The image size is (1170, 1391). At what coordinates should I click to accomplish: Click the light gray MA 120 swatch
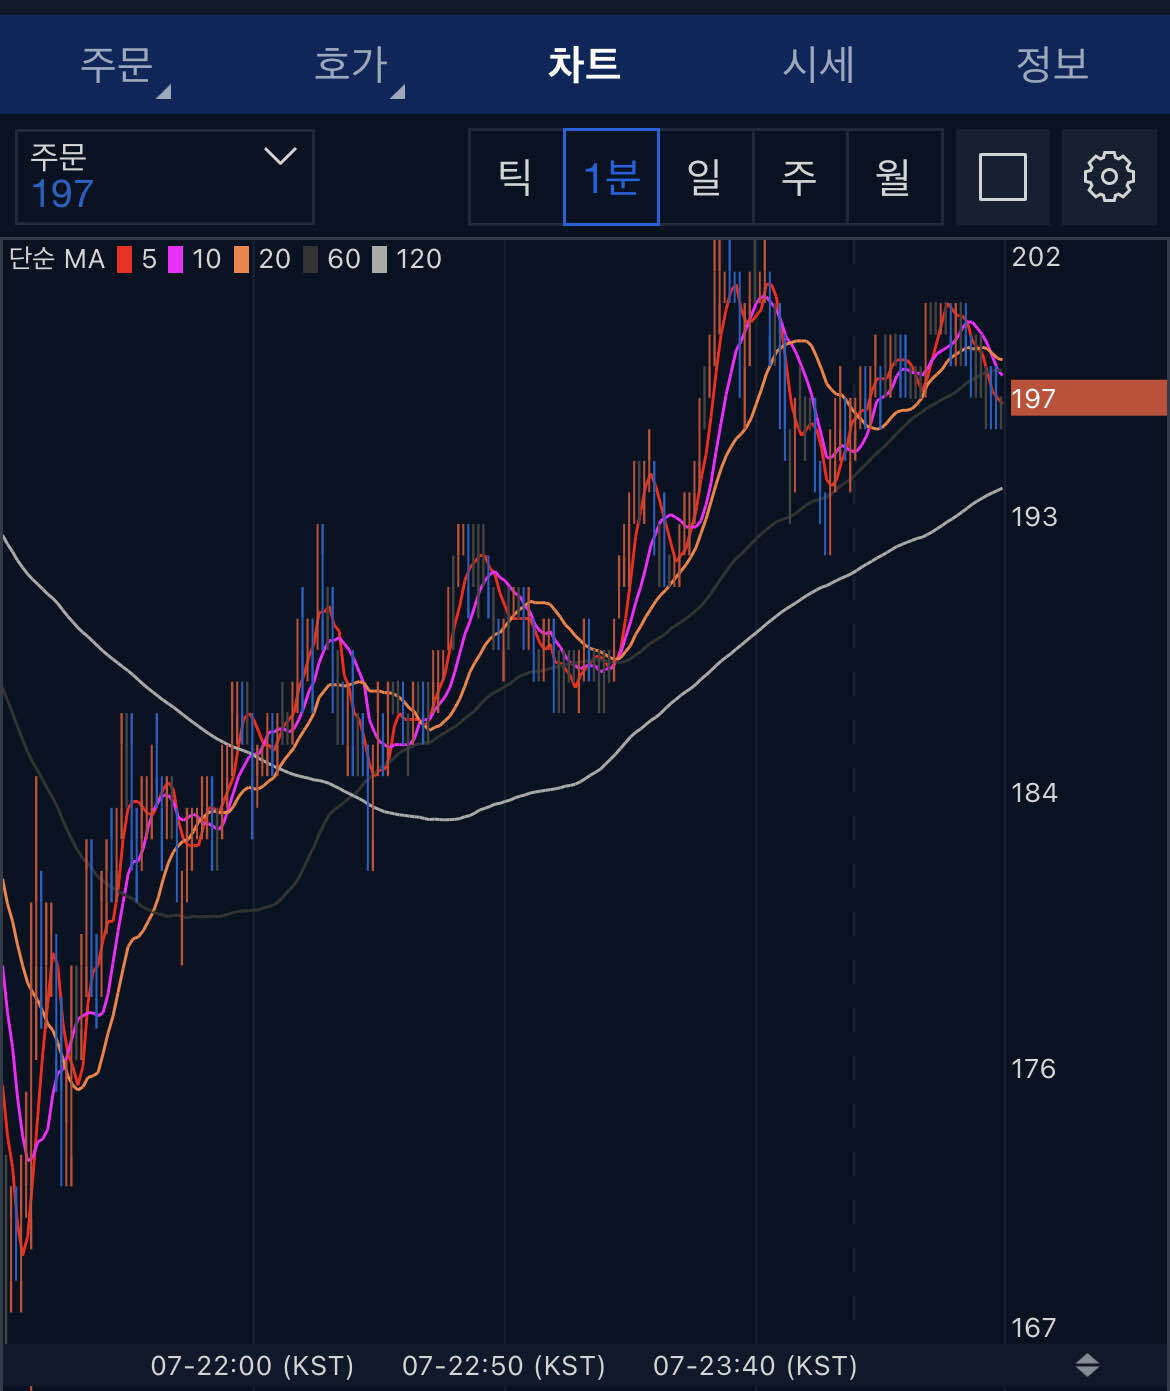380,260
